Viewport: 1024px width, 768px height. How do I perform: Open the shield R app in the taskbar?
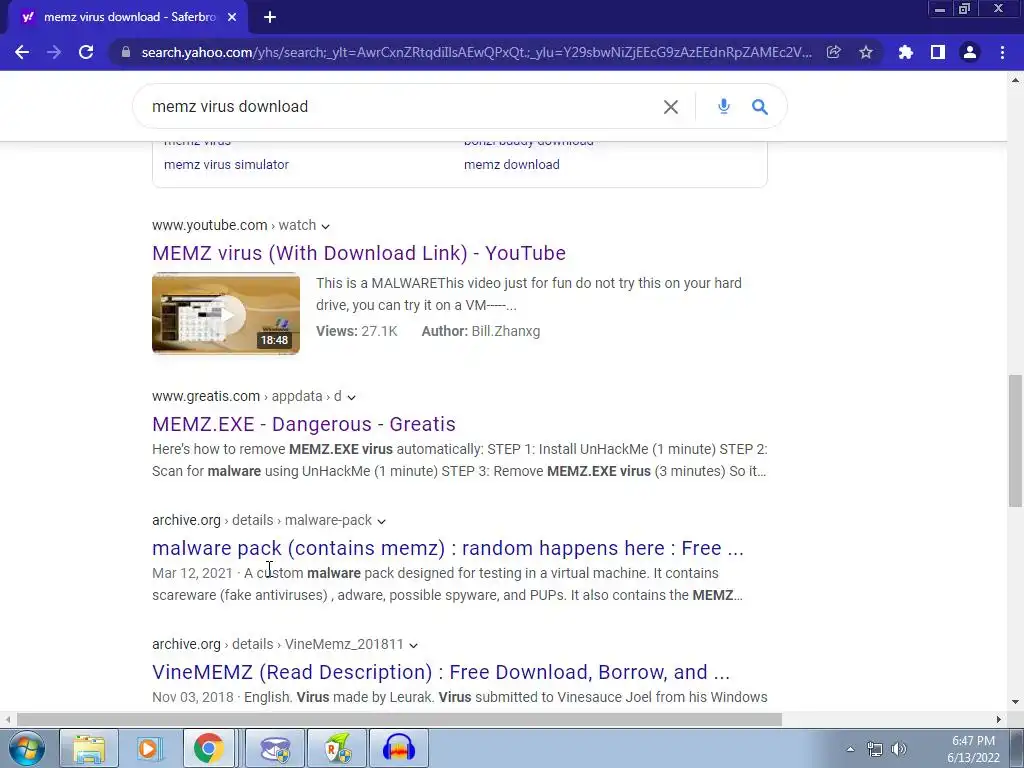(337, 748)
